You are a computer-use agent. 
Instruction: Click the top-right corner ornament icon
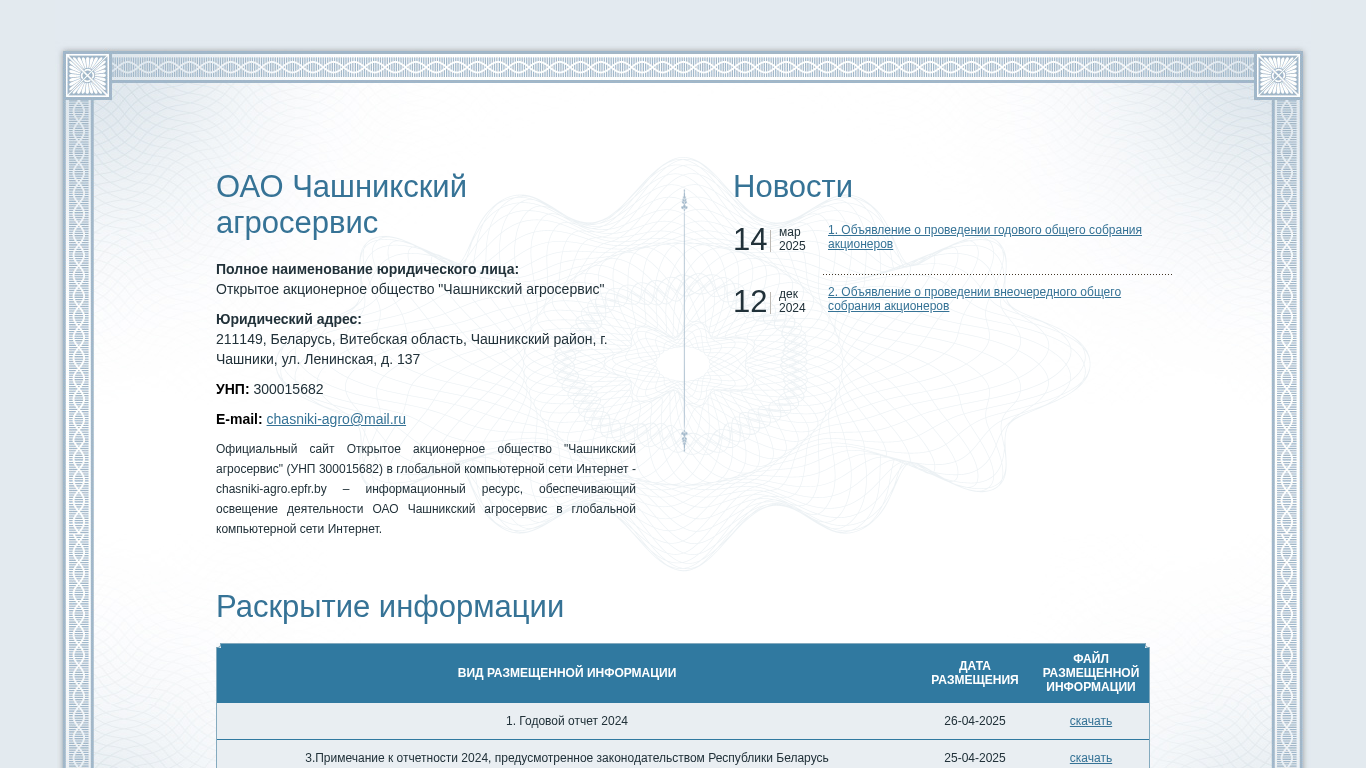click(1278, 76)
